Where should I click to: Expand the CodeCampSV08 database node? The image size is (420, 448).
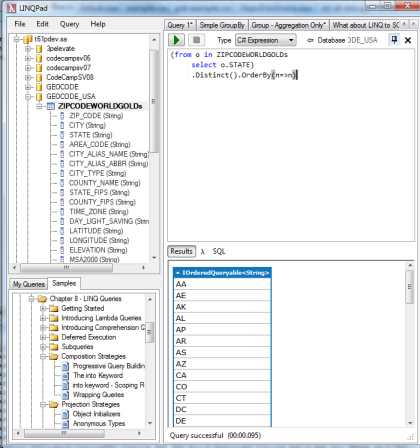click(28, 78)
